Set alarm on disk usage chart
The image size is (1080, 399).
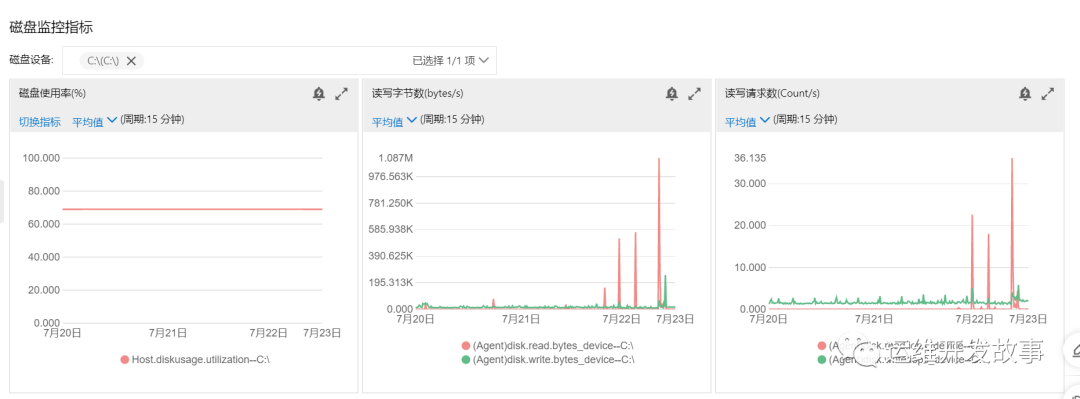tap(318, 94)
